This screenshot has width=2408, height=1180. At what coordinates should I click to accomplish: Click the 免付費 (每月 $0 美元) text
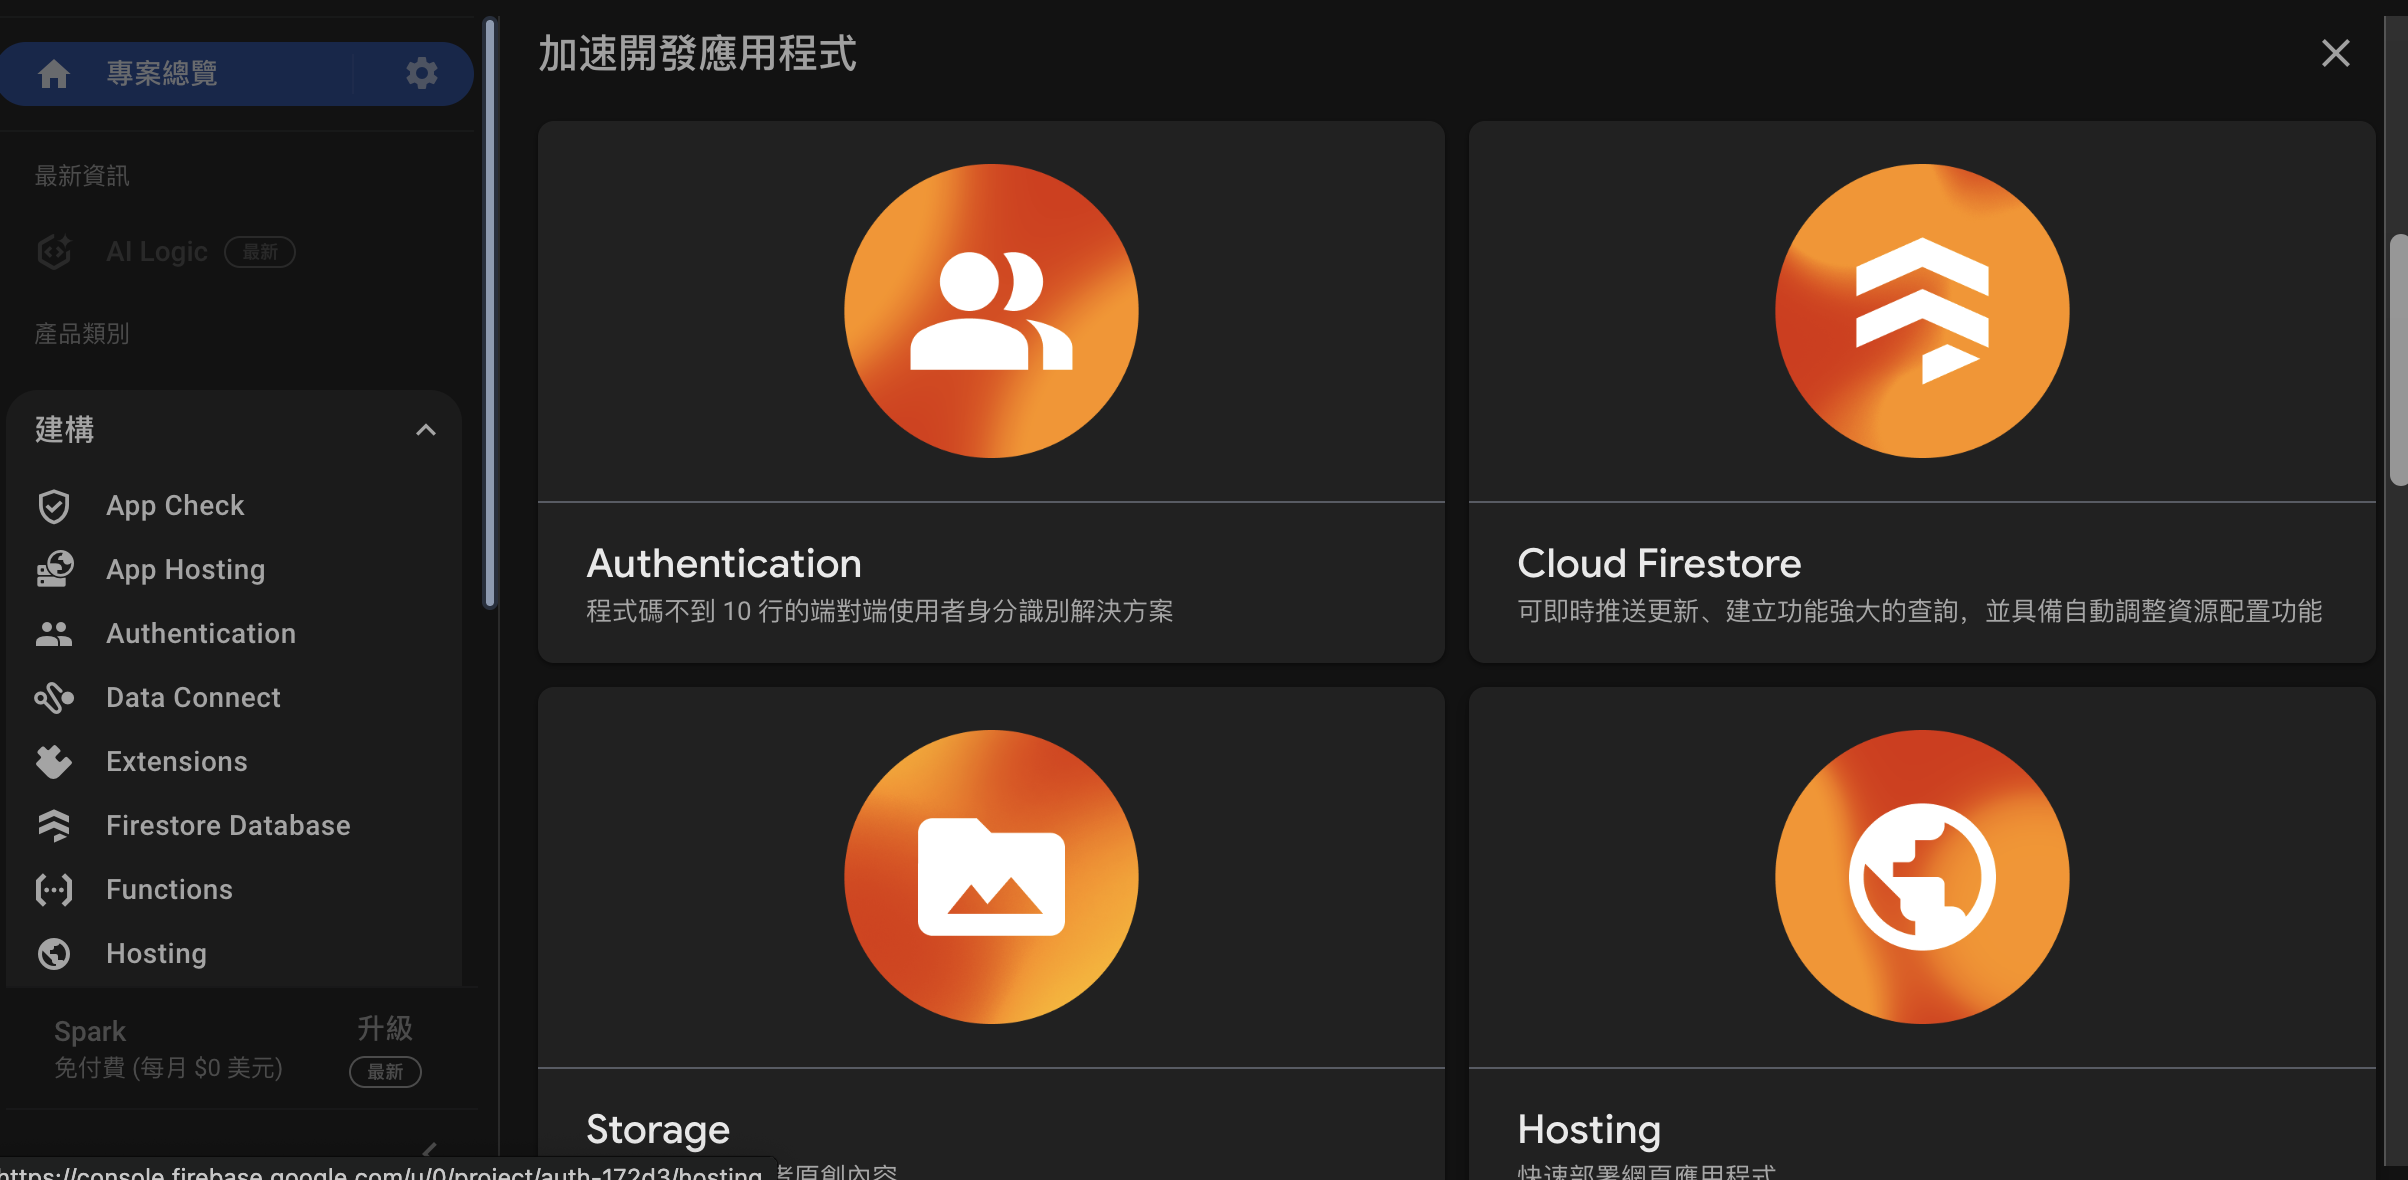pyautogui.click(x=168, y=1068)
